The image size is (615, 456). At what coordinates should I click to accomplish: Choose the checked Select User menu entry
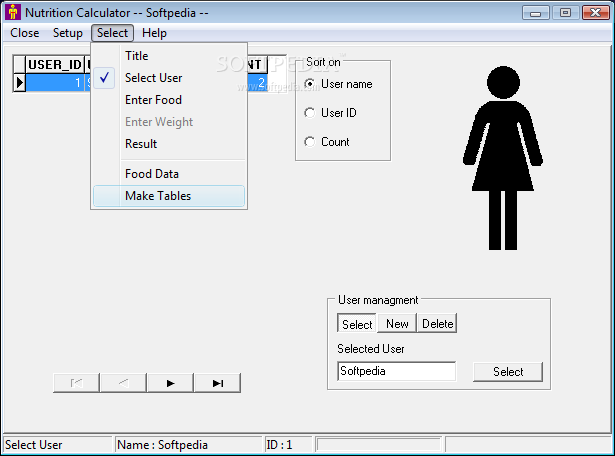169,78
